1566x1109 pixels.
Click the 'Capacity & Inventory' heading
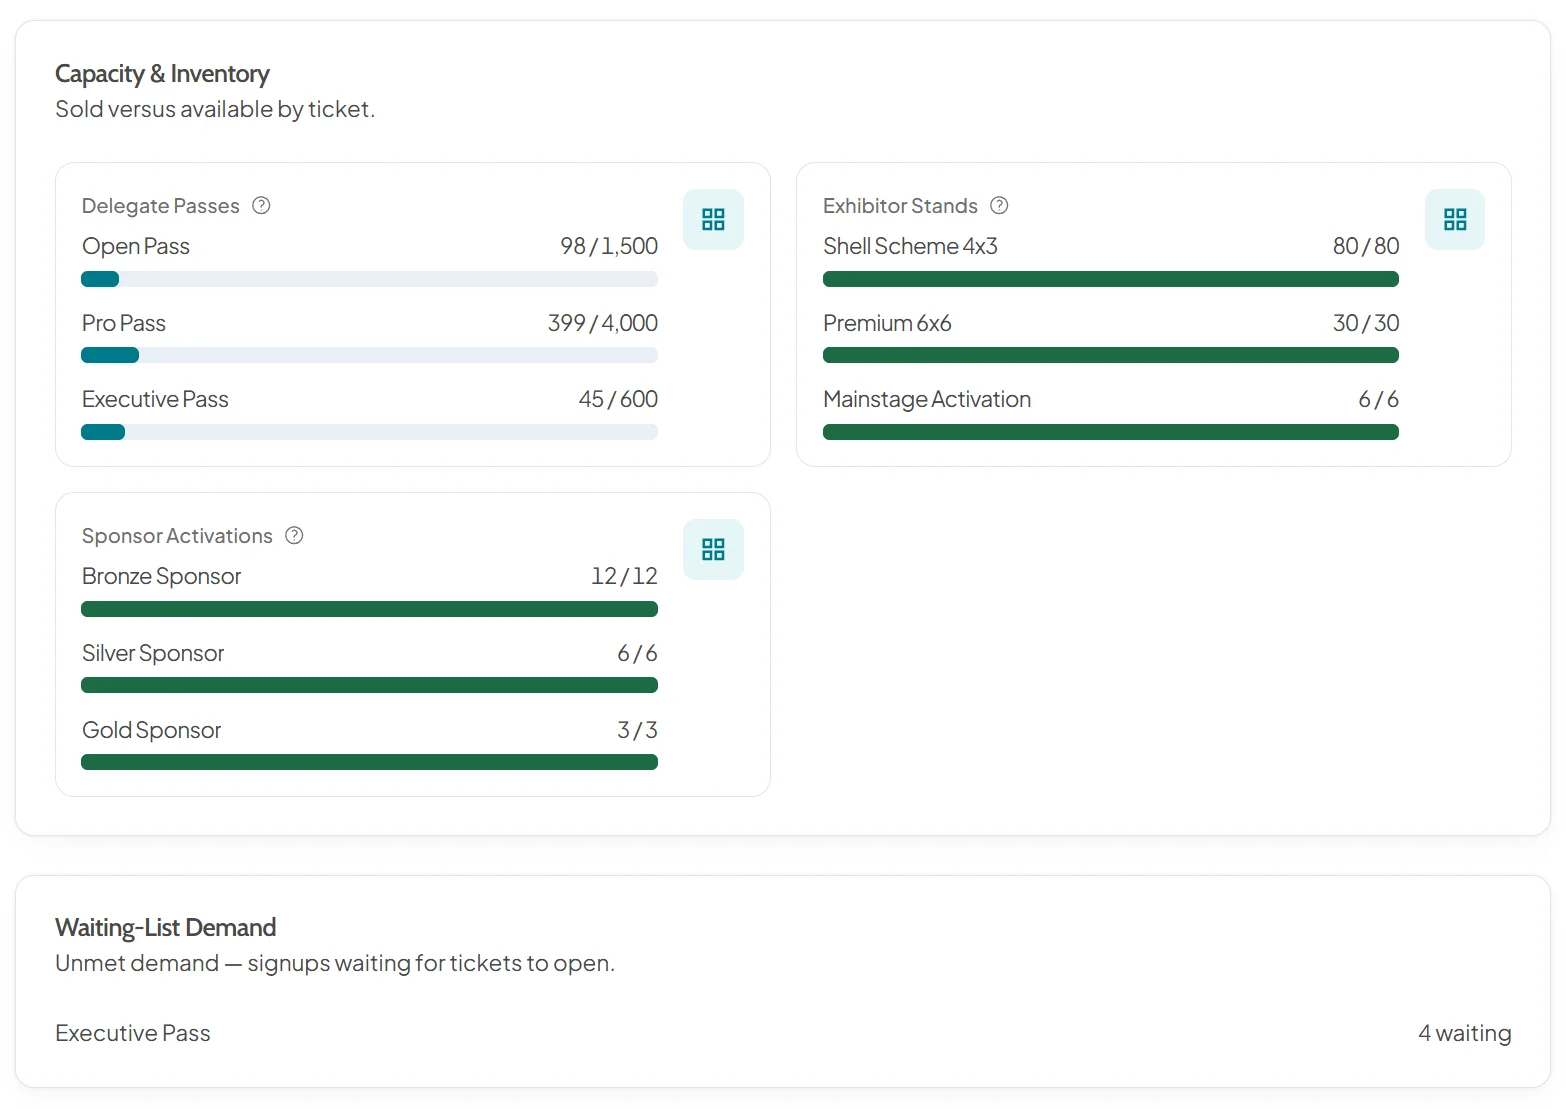point(162,74)
